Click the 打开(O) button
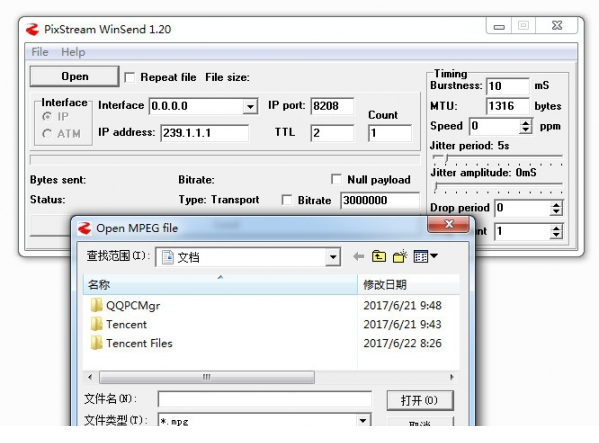599x443 pixels. click(420, 400)
